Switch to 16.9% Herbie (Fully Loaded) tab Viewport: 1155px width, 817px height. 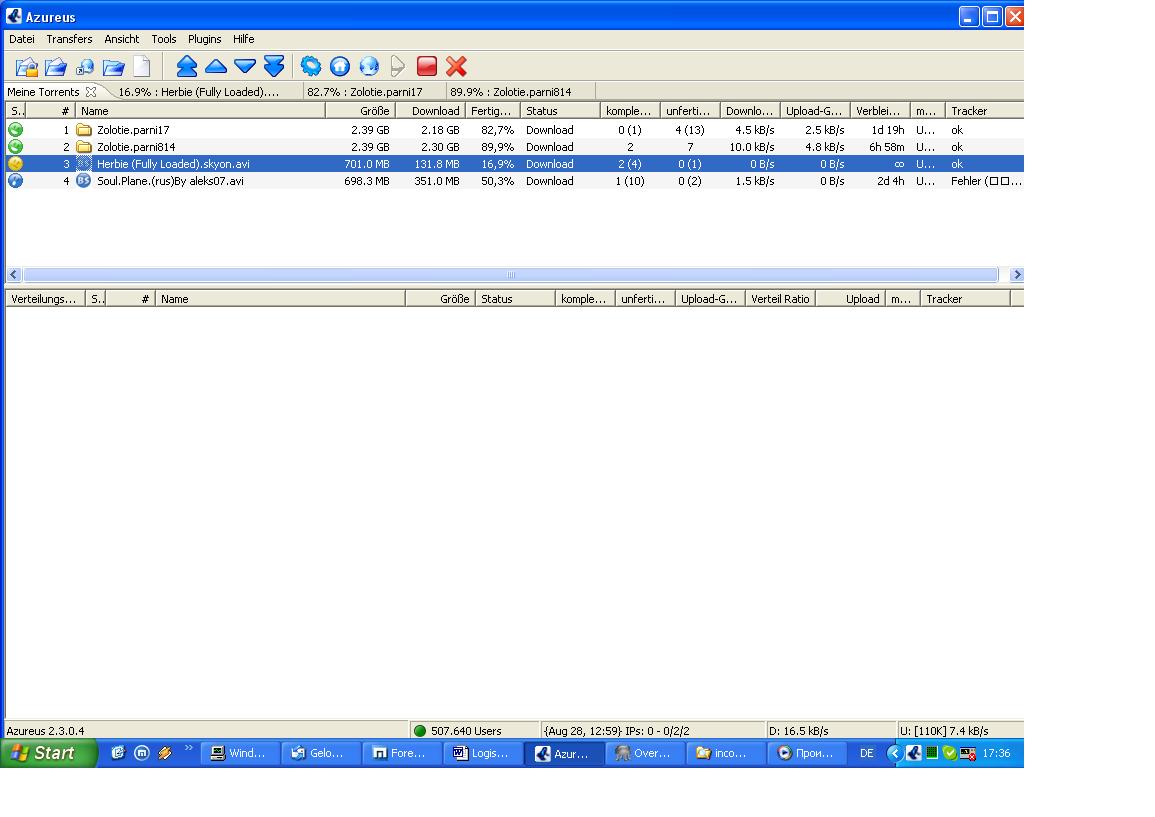coord(199,92)
